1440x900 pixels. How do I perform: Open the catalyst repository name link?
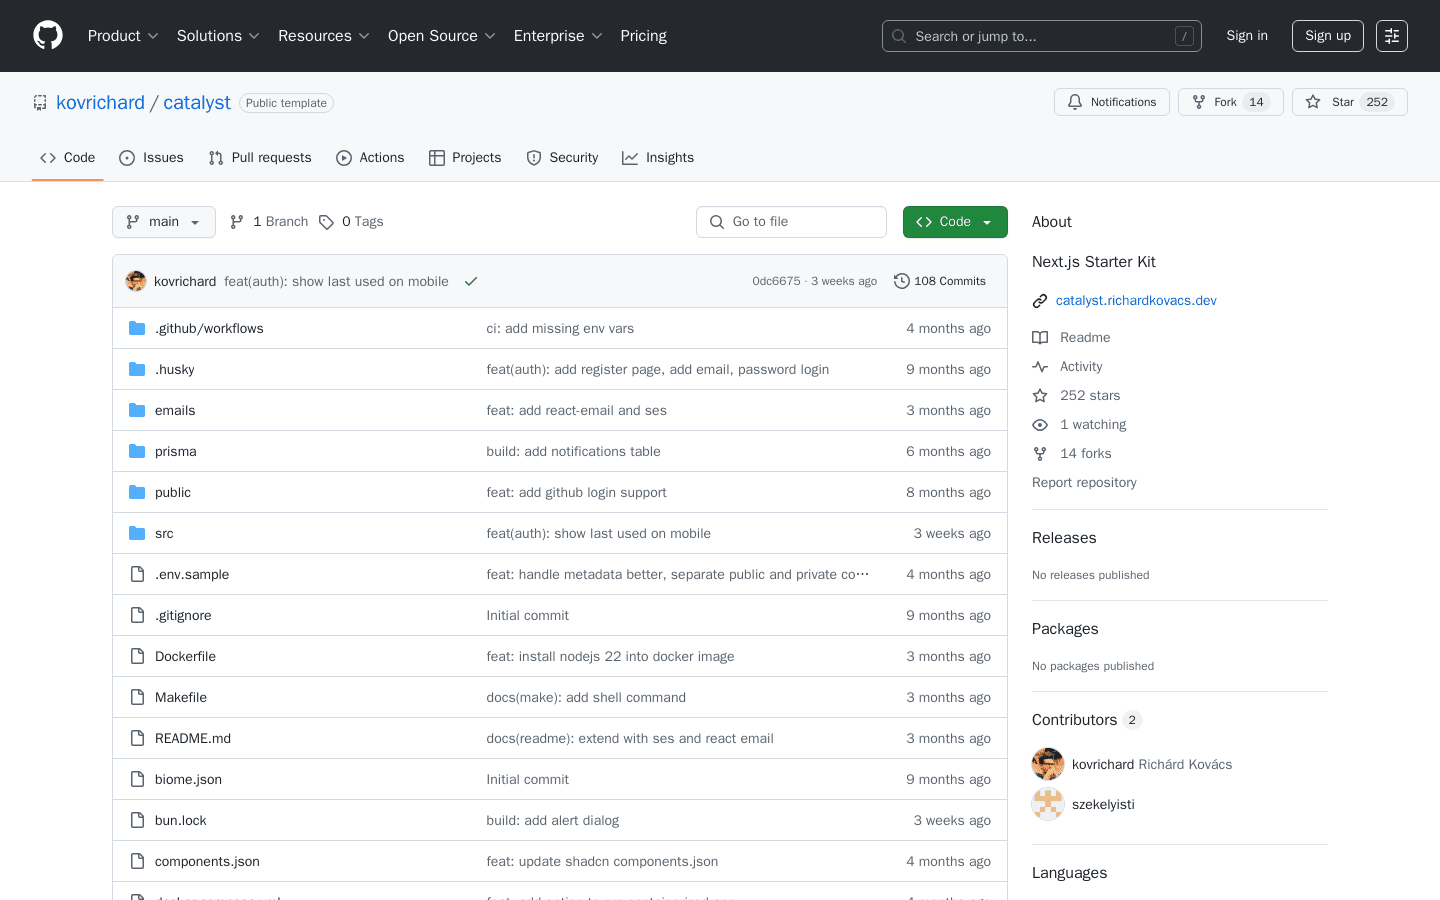(x=197, y=103)
